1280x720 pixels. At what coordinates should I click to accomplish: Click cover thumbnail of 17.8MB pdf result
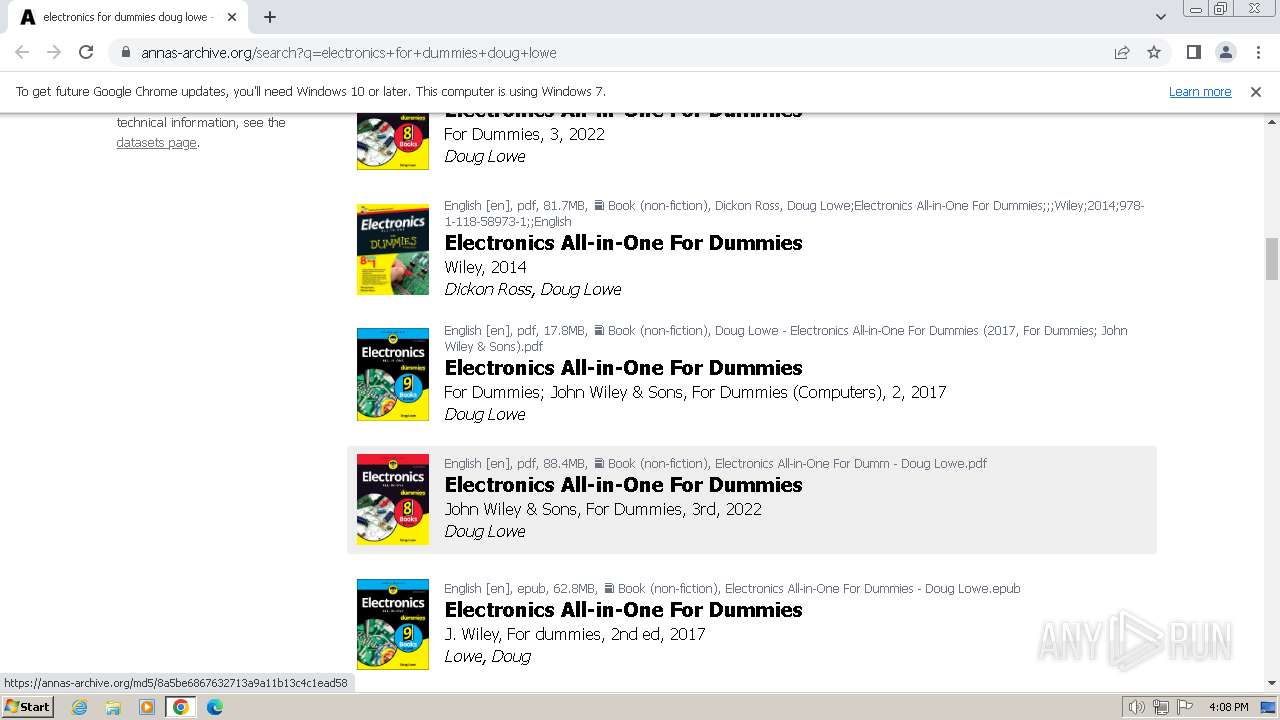click(393, 374)
